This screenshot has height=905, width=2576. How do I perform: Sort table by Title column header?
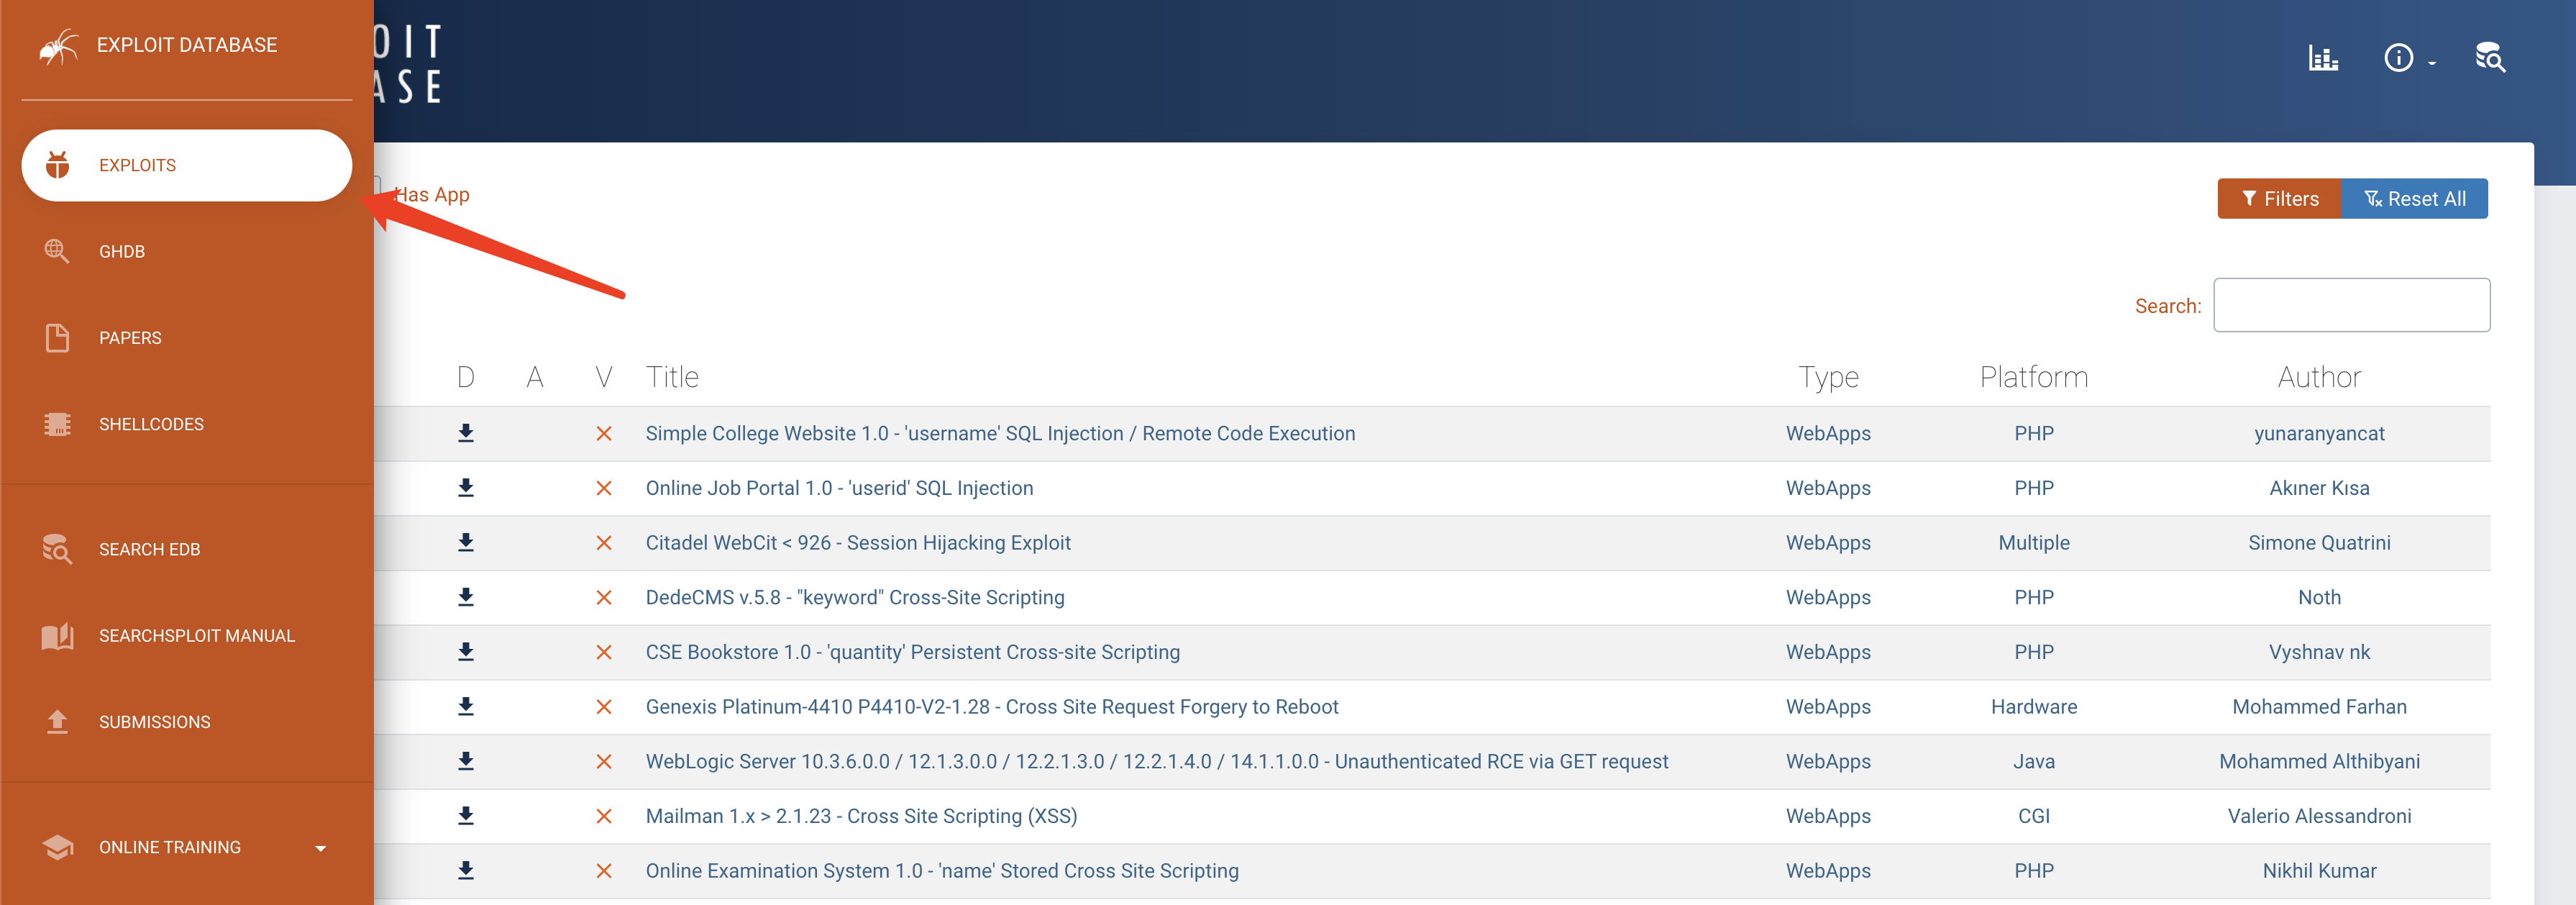pyautogui.click(x=672, y=377)
